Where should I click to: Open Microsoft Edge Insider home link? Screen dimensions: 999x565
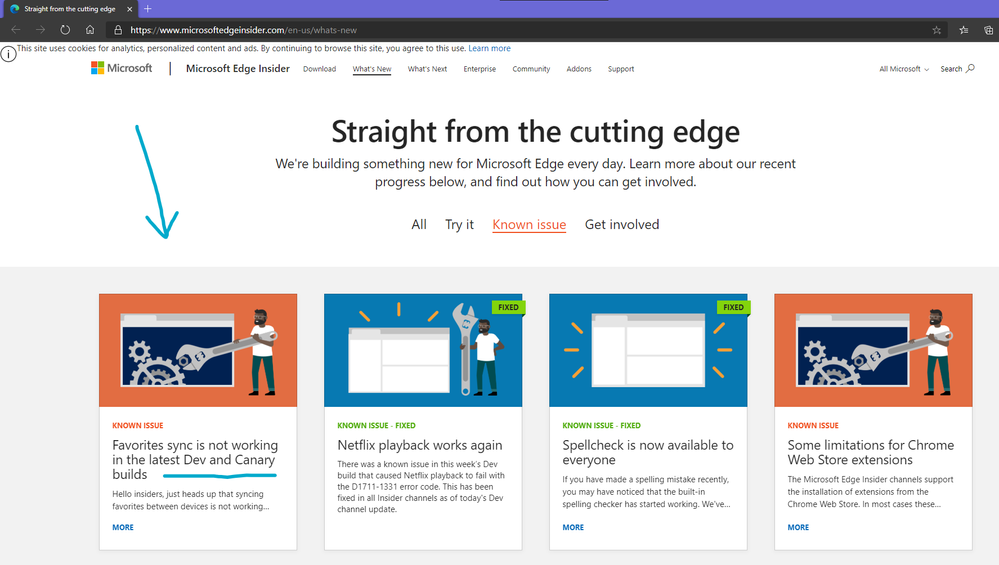238,68
